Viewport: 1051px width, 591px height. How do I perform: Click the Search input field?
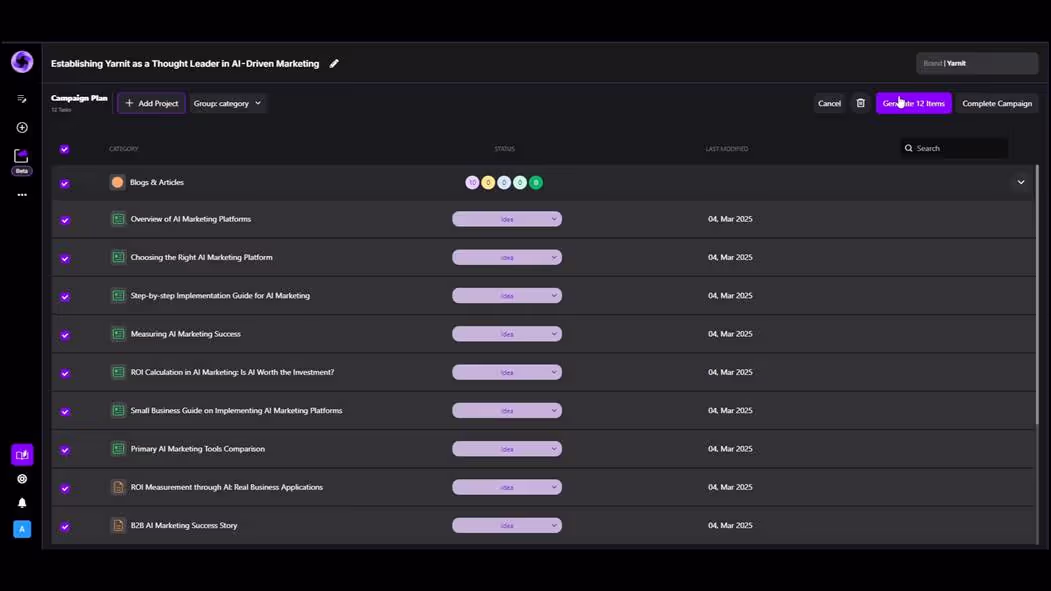953,148
